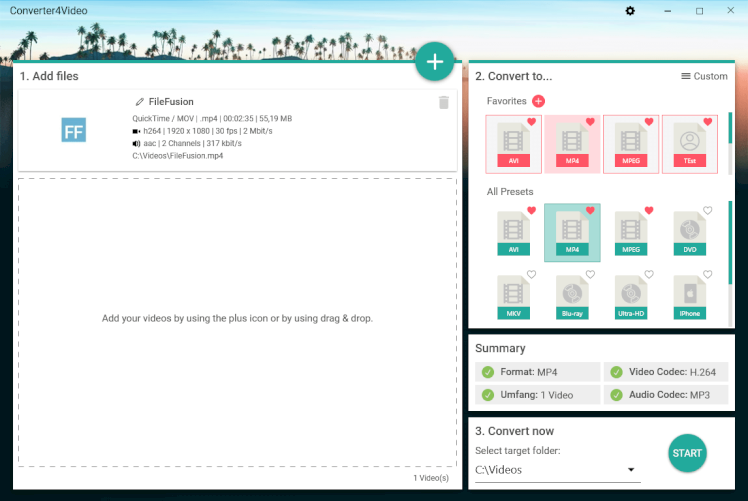Add a favorite with red plus icon
The image size is (748, 501).
(x=538, y=101)
